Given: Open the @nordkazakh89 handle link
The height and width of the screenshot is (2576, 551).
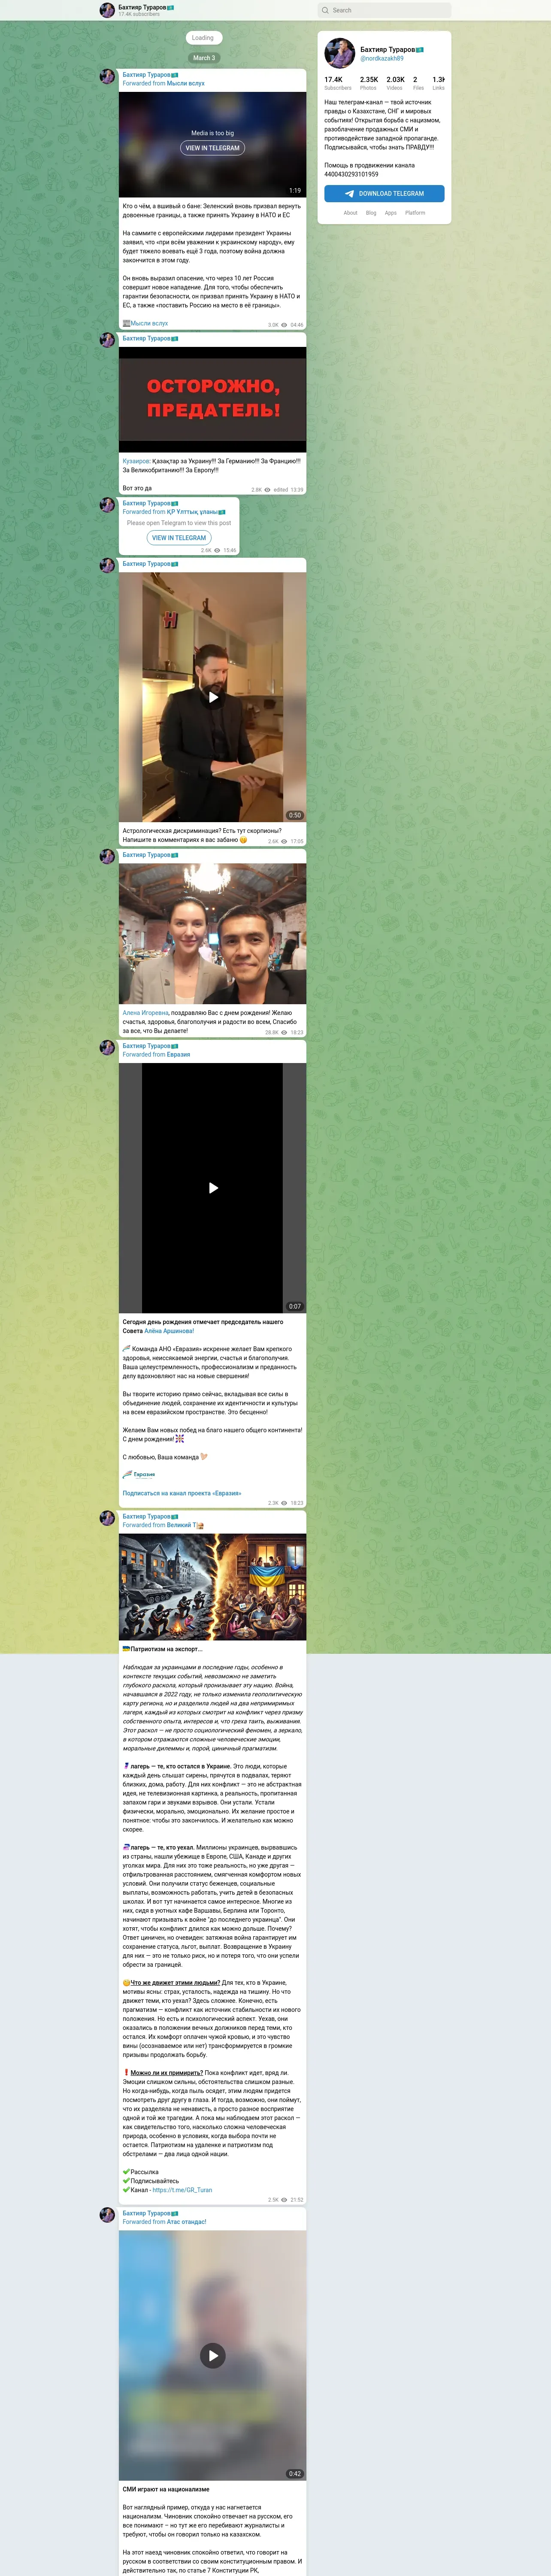Looking at the screenshot, I should tap(382, 58).
